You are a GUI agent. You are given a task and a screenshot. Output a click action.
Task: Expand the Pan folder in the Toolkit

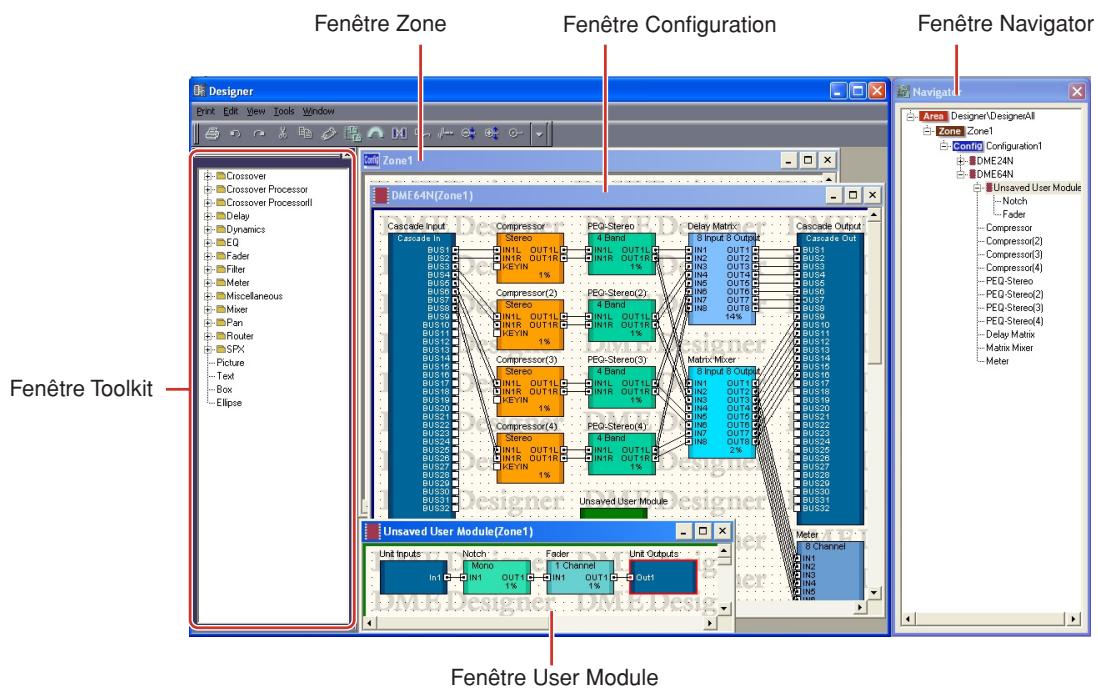(208, 322)
